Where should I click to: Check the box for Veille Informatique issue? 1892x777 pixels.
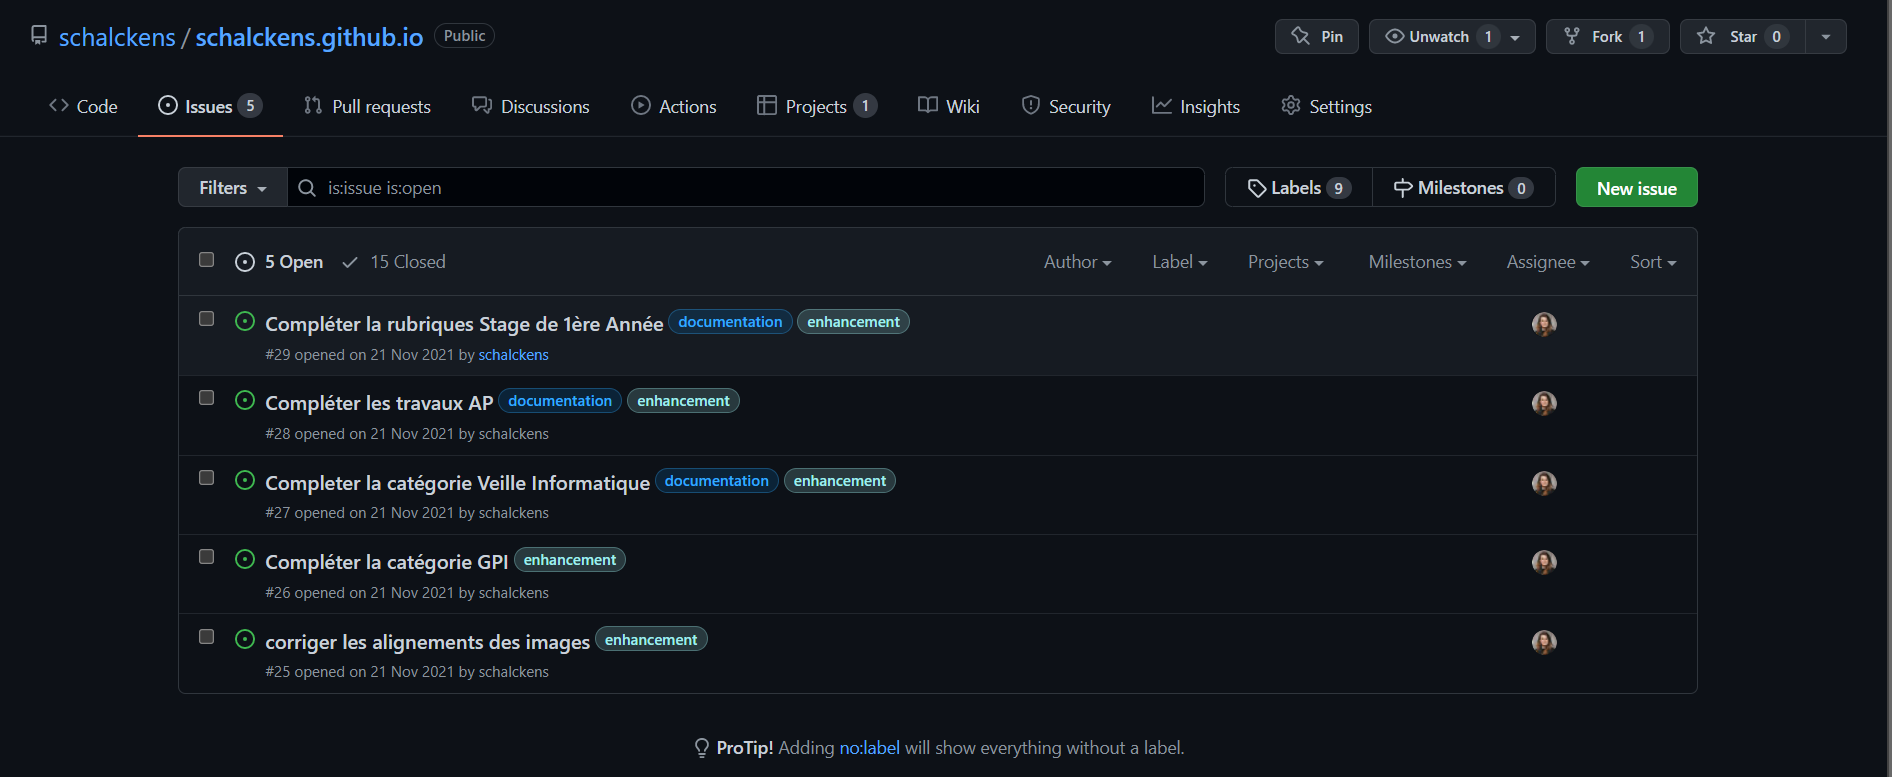207,478
